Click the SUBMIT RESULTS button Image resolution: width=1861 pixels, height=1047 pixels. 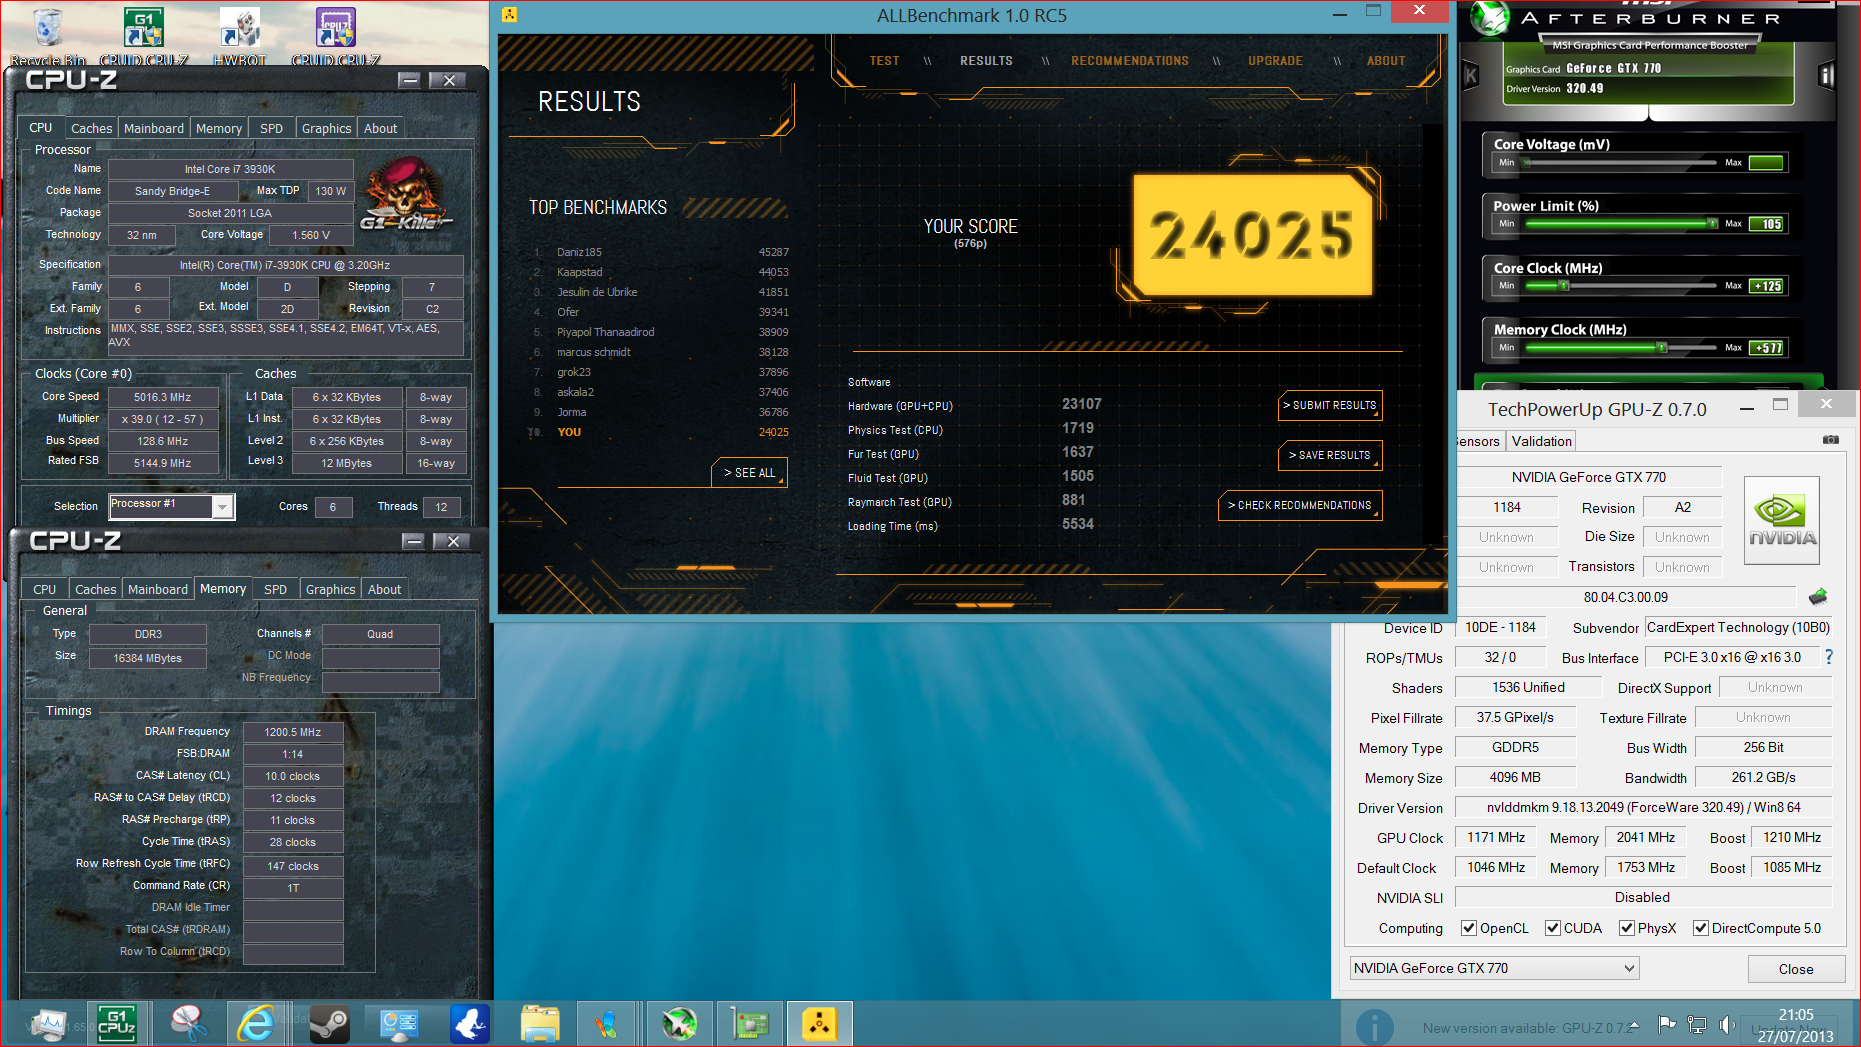(x=1330, y=405)
